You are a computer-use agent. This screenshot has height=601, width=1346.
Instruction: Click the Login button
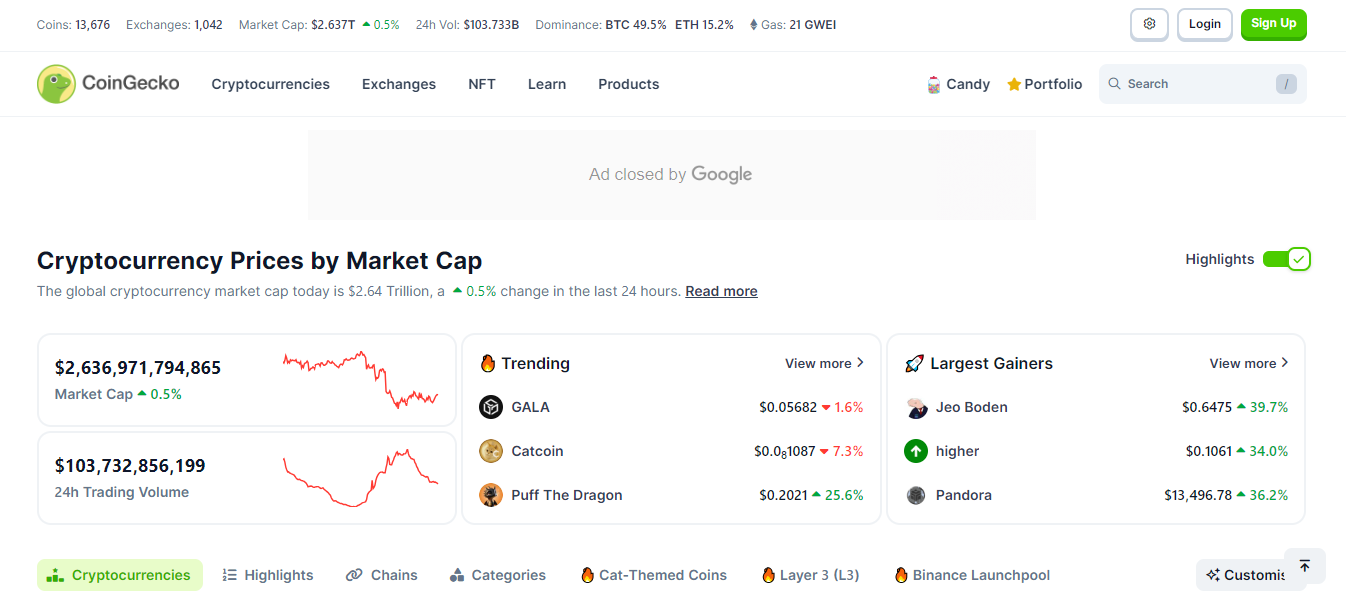click(1205, 24)
